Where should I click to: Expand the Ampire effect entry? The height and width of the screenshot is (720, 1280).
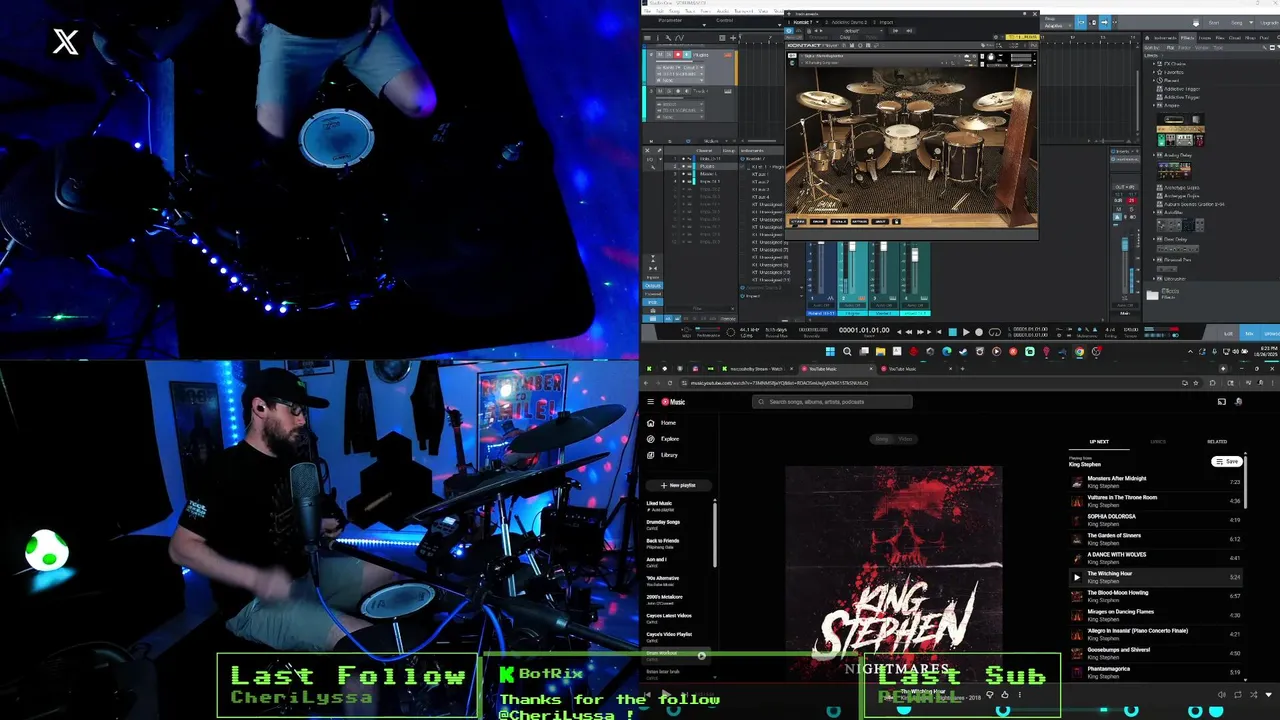point(1154,105)
